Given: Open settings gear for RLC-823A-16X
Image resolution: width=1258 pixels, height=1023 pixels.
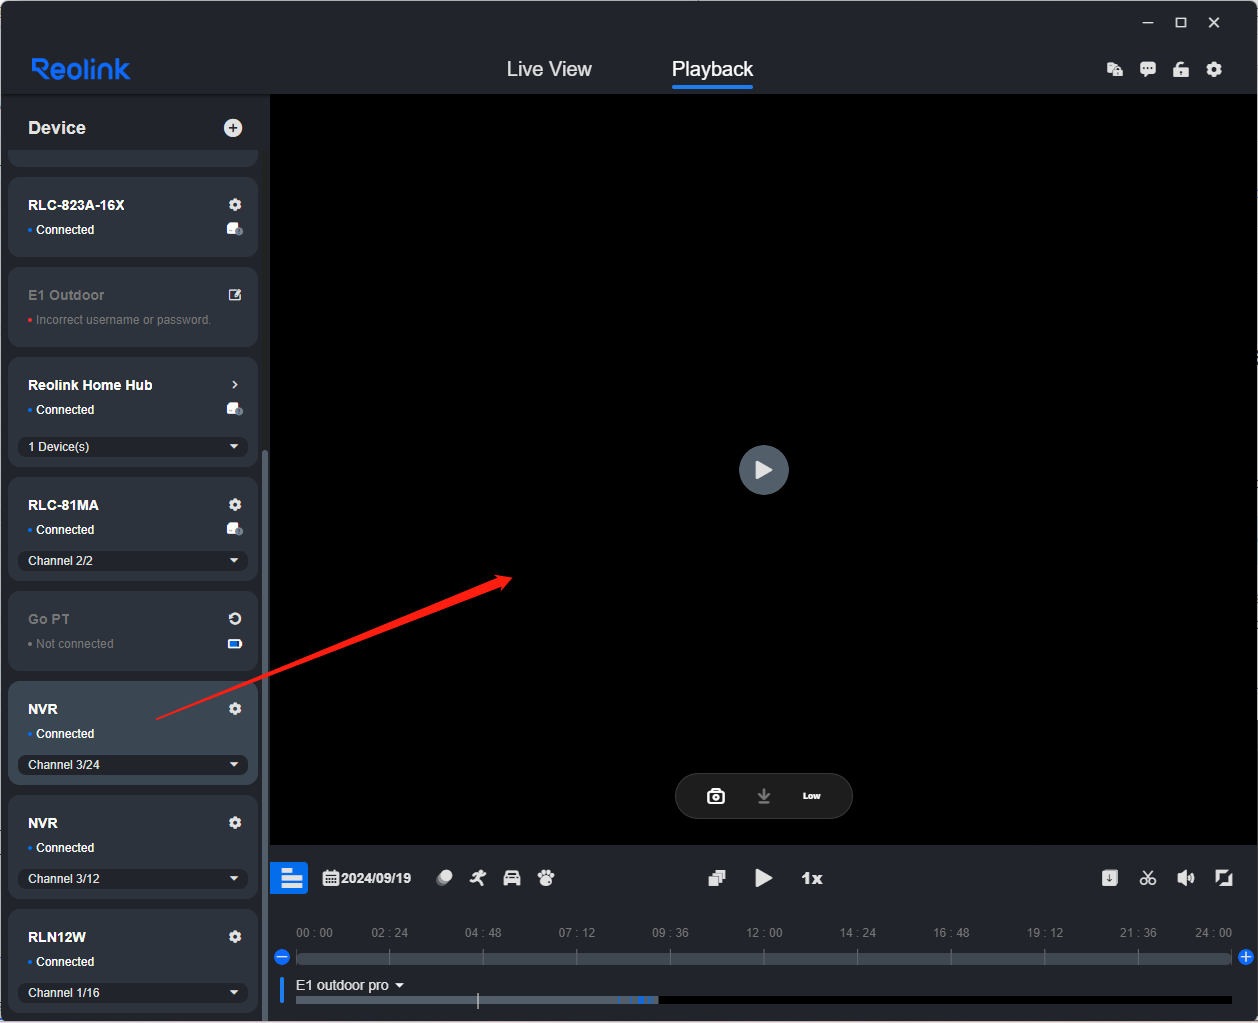Looking at the screenshot, I should pyautogui.click(x=235, y=205).
